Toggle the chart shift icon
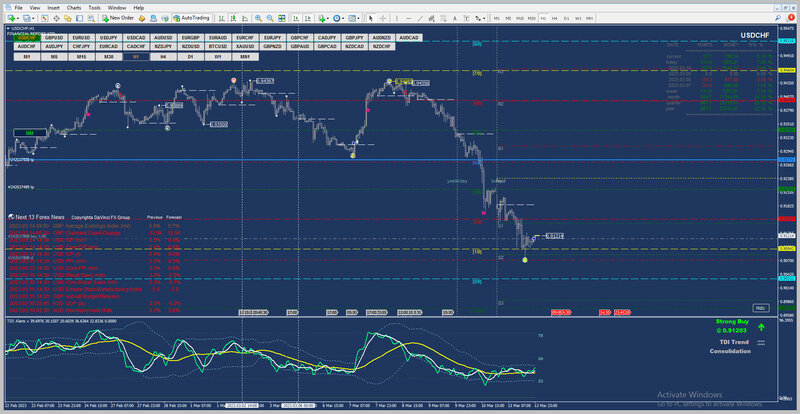Viewport: 800px width, 414px height. coord(309,18)
